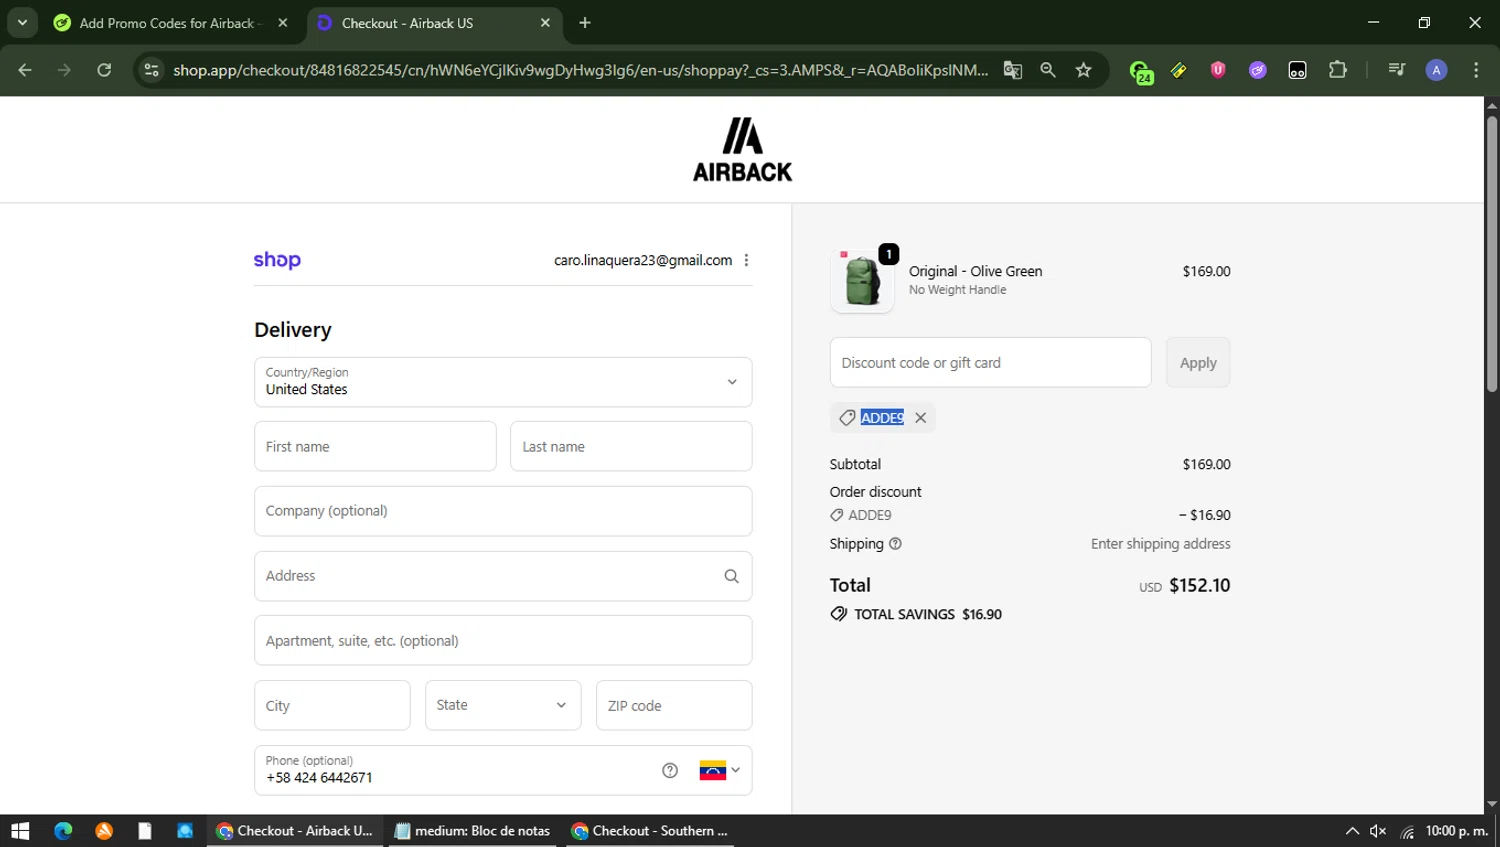Click the Phone (optional) field

click(503, 770)
